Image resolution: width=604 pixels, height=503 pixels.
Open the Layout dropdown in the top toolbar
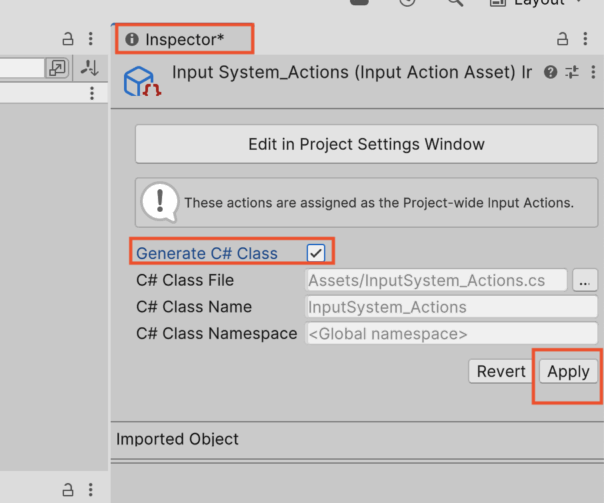pyautogui.click(x=535, y=3)
